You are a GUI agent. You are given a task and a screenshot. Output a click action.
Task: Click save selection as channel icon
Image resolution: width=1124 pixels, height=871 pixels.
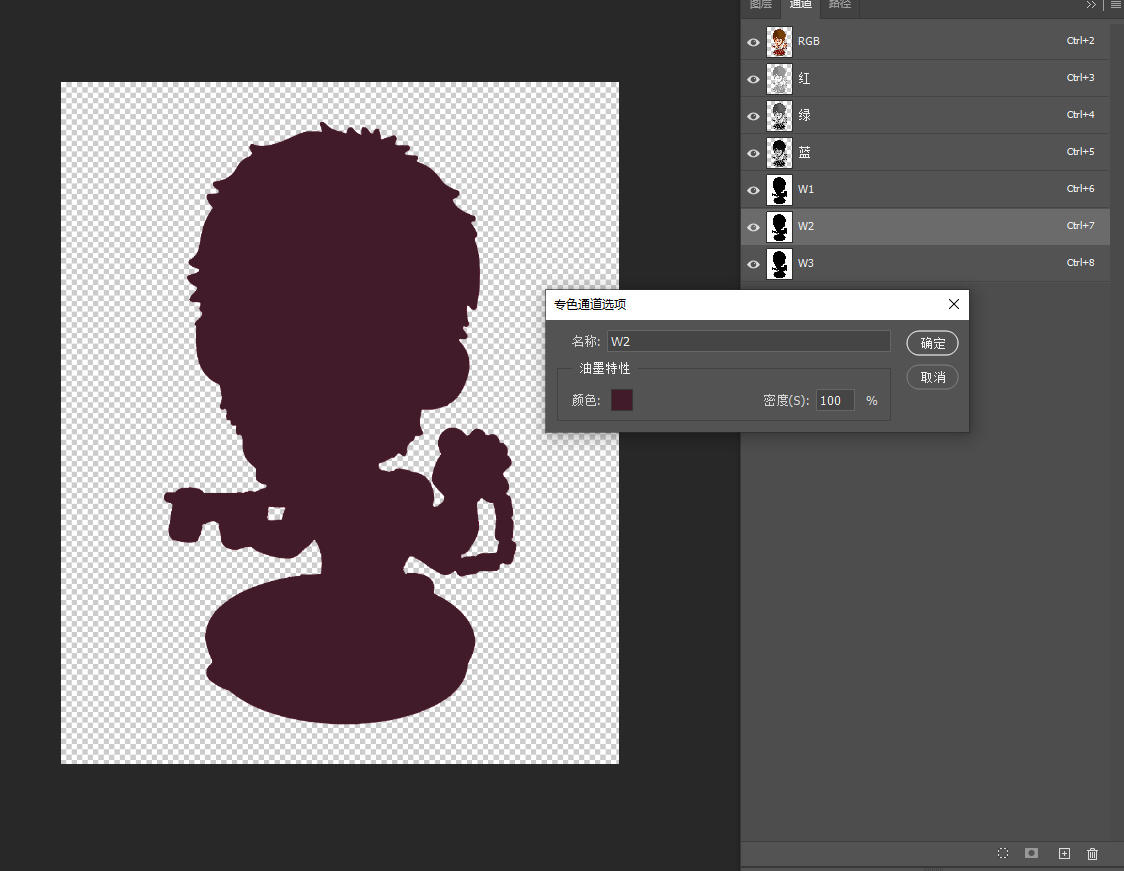tap(1031, 853)
